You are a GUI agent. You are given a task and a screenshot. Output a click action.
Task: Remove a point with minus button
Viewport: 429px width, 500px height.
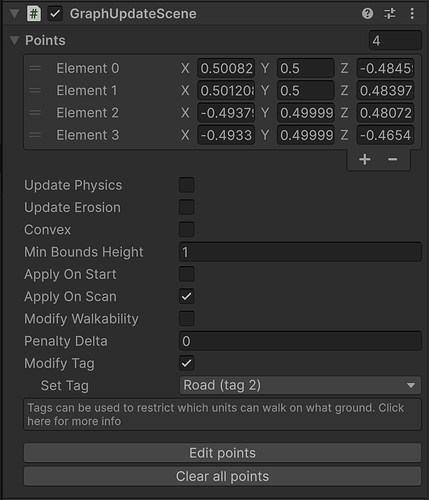392,159
